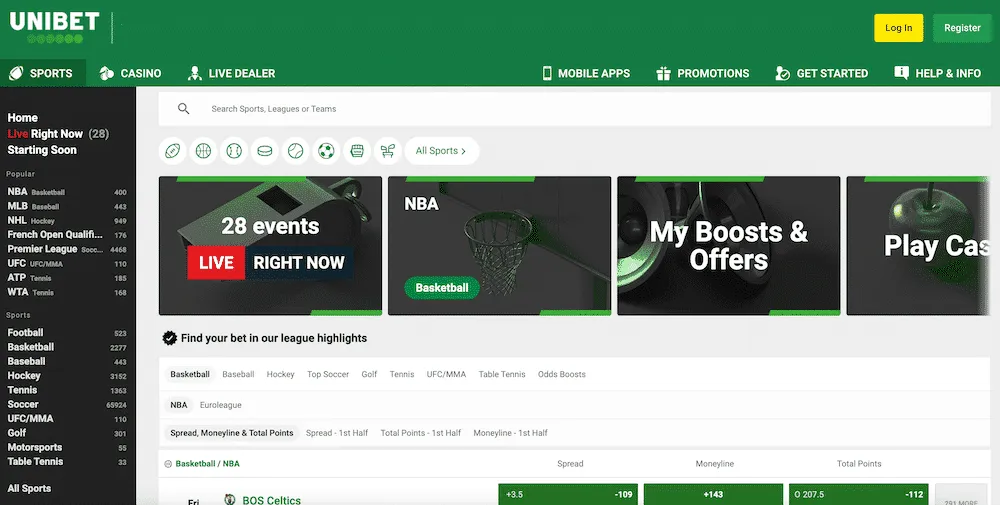Open MLB Baseball in Popular list
This screenshot has width=1000, height=505.
click(67, 206)
